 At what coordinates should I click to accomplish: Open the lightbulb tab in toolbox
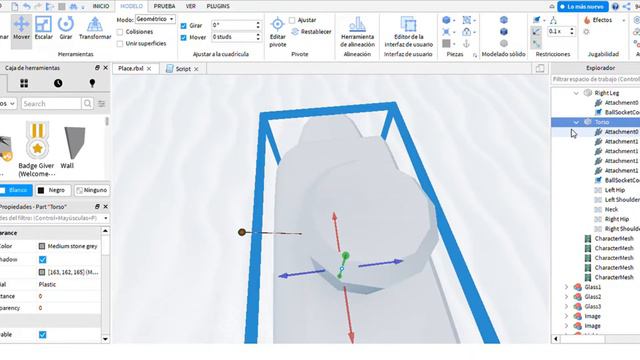pyautogui.click(x=92, y=83)
